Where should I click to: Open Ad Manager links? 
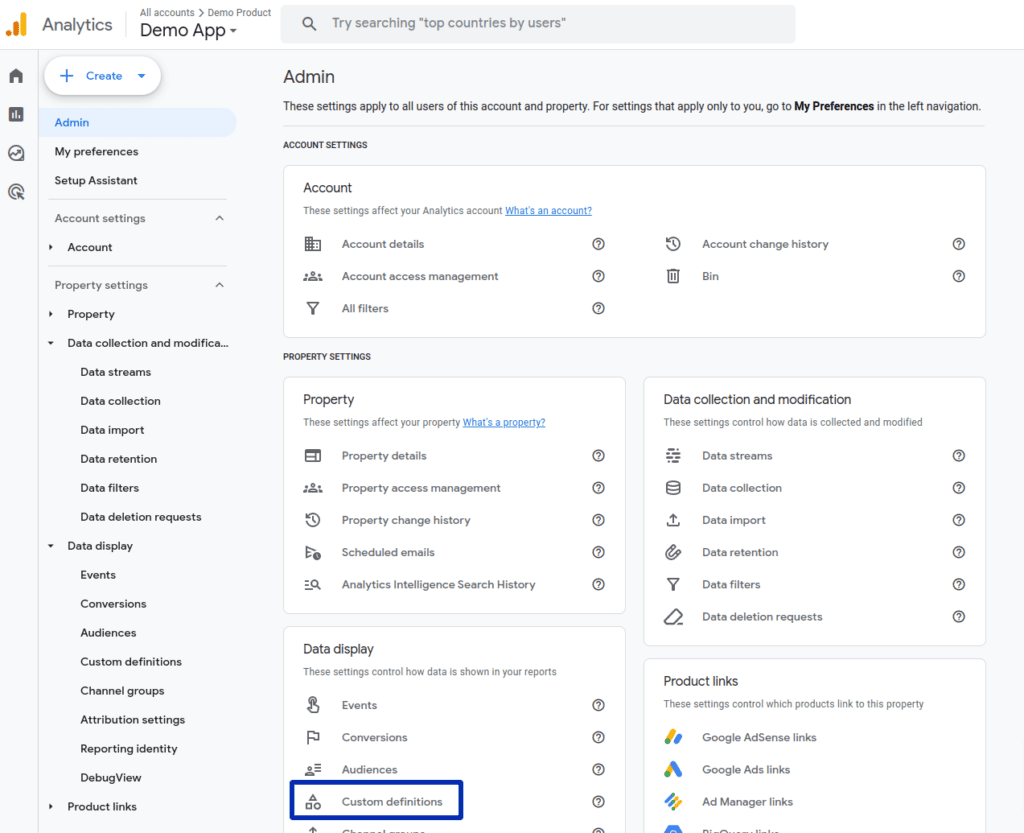747,802
